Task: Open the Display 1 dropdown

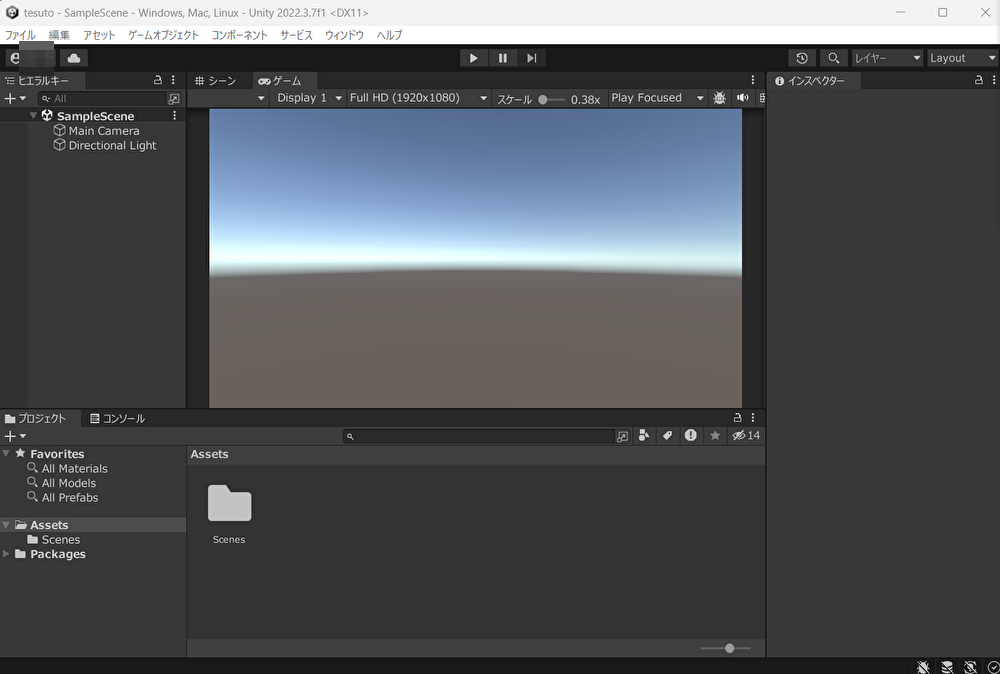Action: pos(309,98)
